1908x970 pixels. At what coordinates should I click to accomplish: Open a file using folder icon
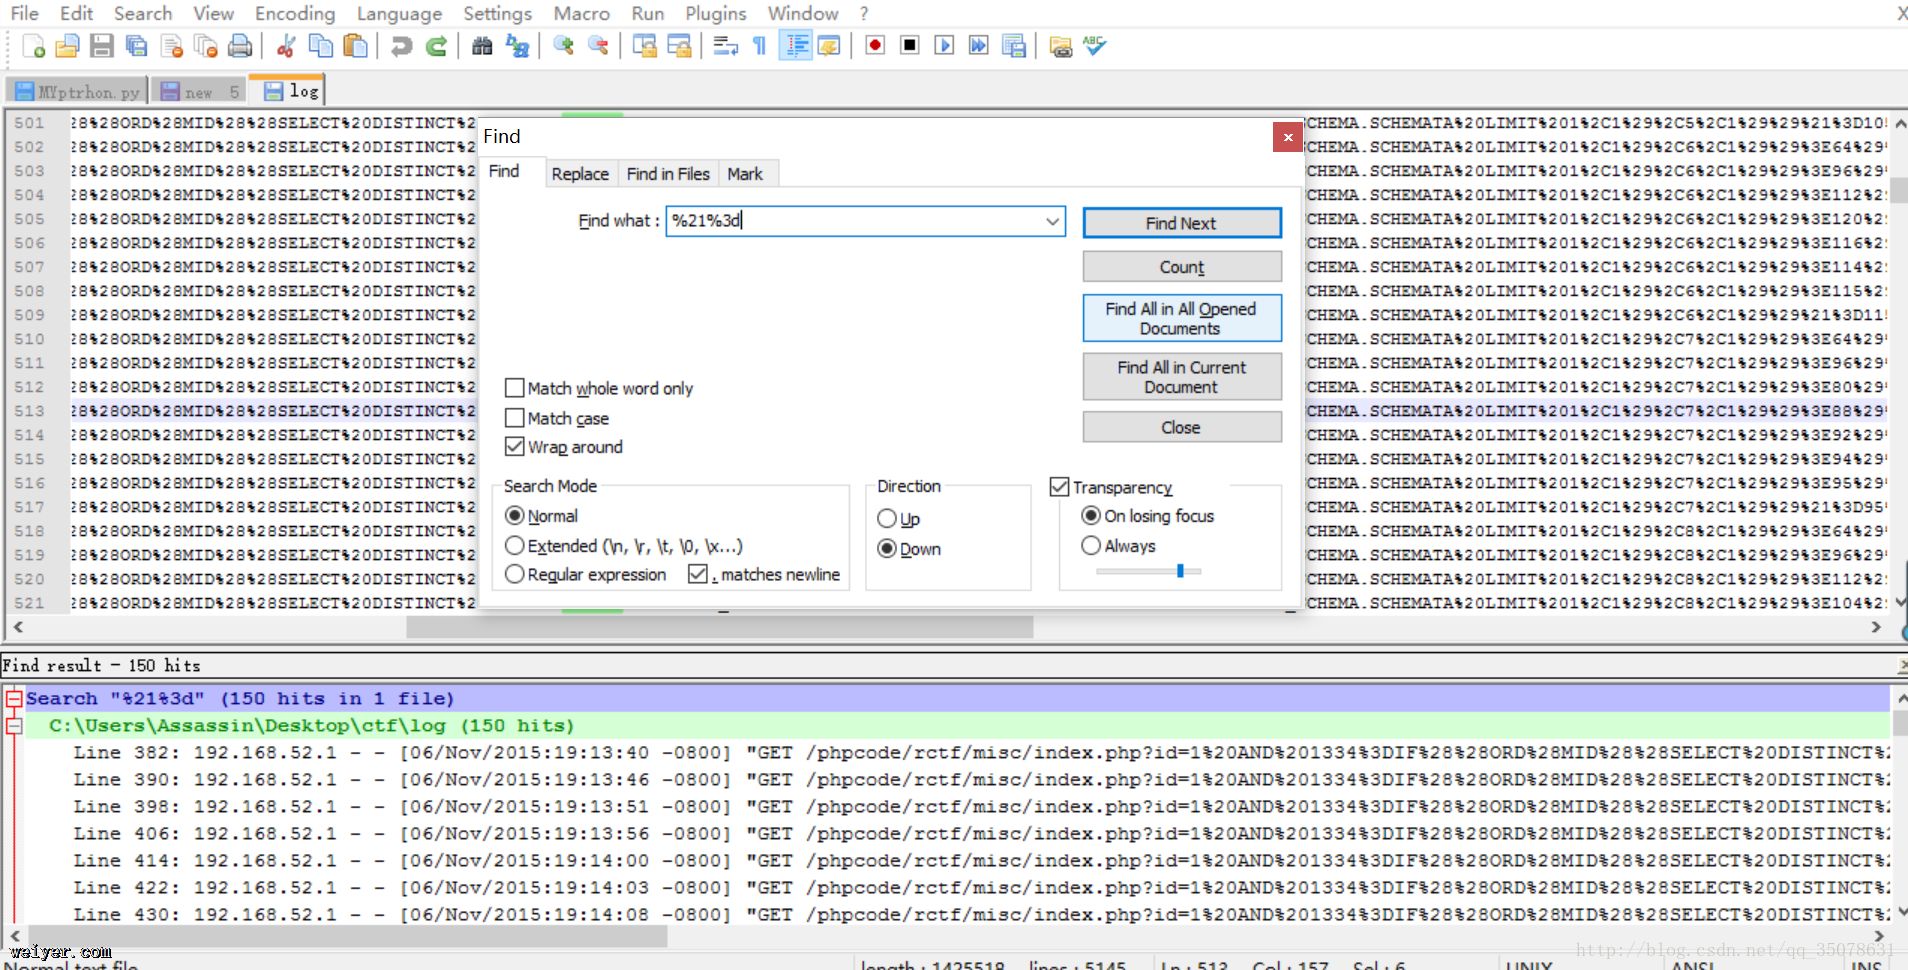coord(67,46)
